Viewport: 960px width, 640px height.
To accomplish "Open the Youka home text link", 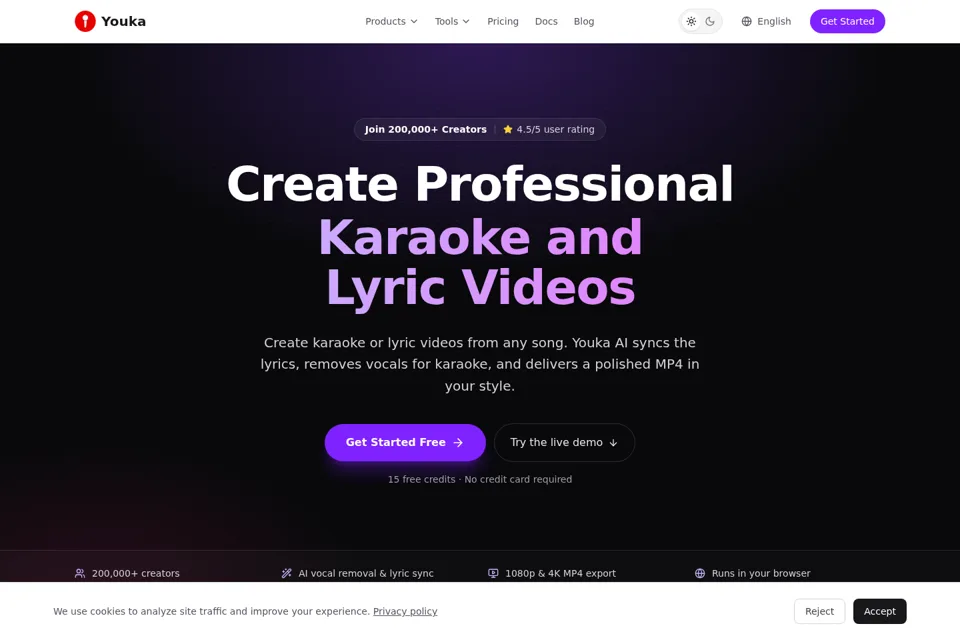I will point(123,21).
